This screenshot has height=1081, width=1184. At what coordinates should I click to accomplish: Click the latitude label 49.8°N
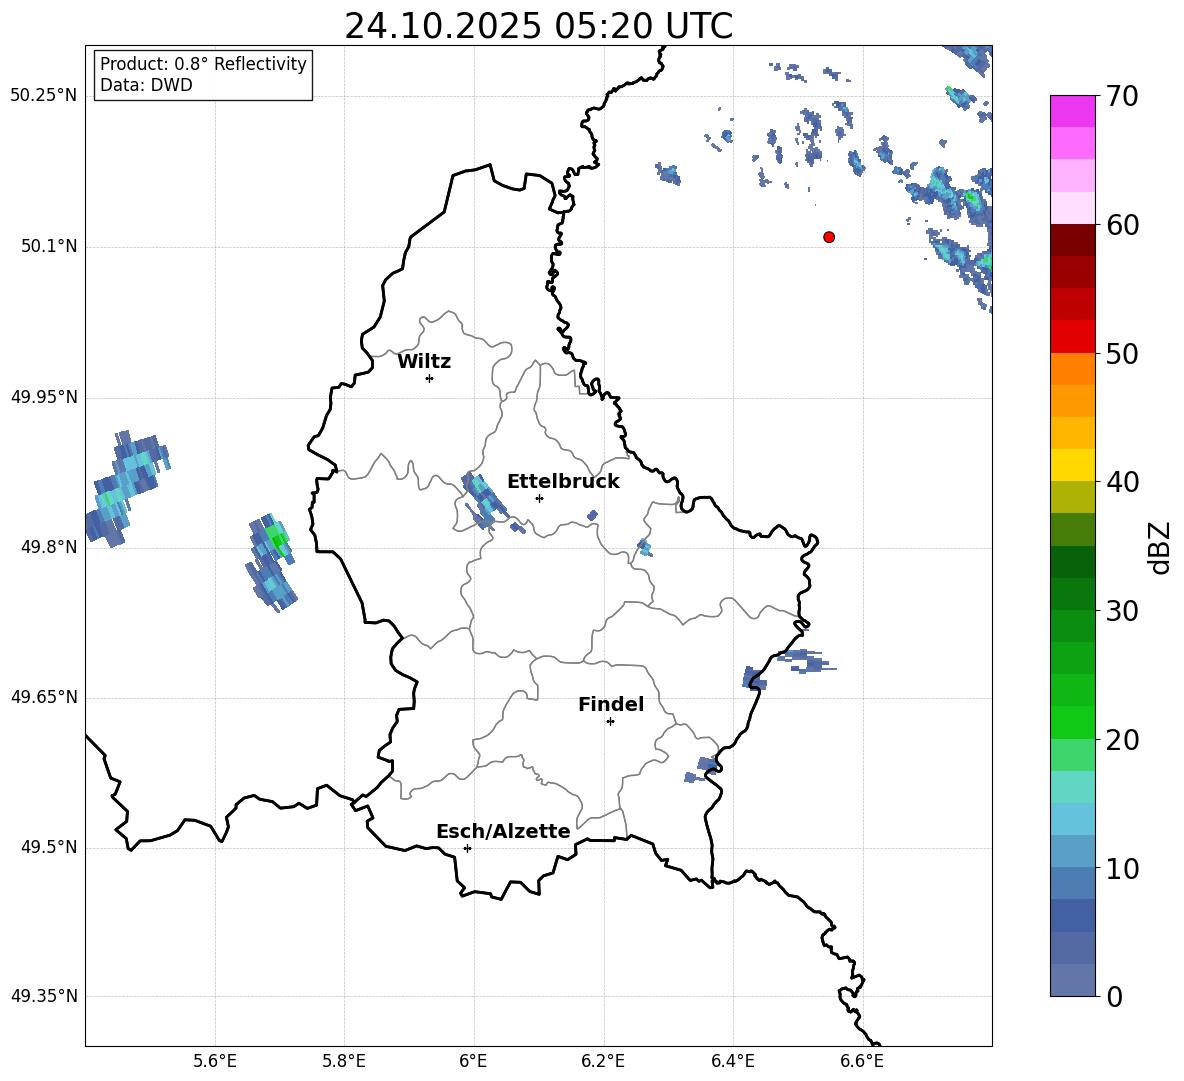click(x=48, y=547)
